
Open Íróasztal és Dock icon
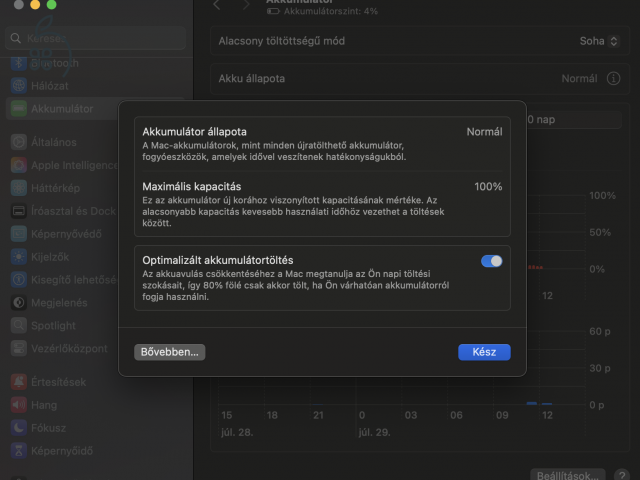click(19, 211)
